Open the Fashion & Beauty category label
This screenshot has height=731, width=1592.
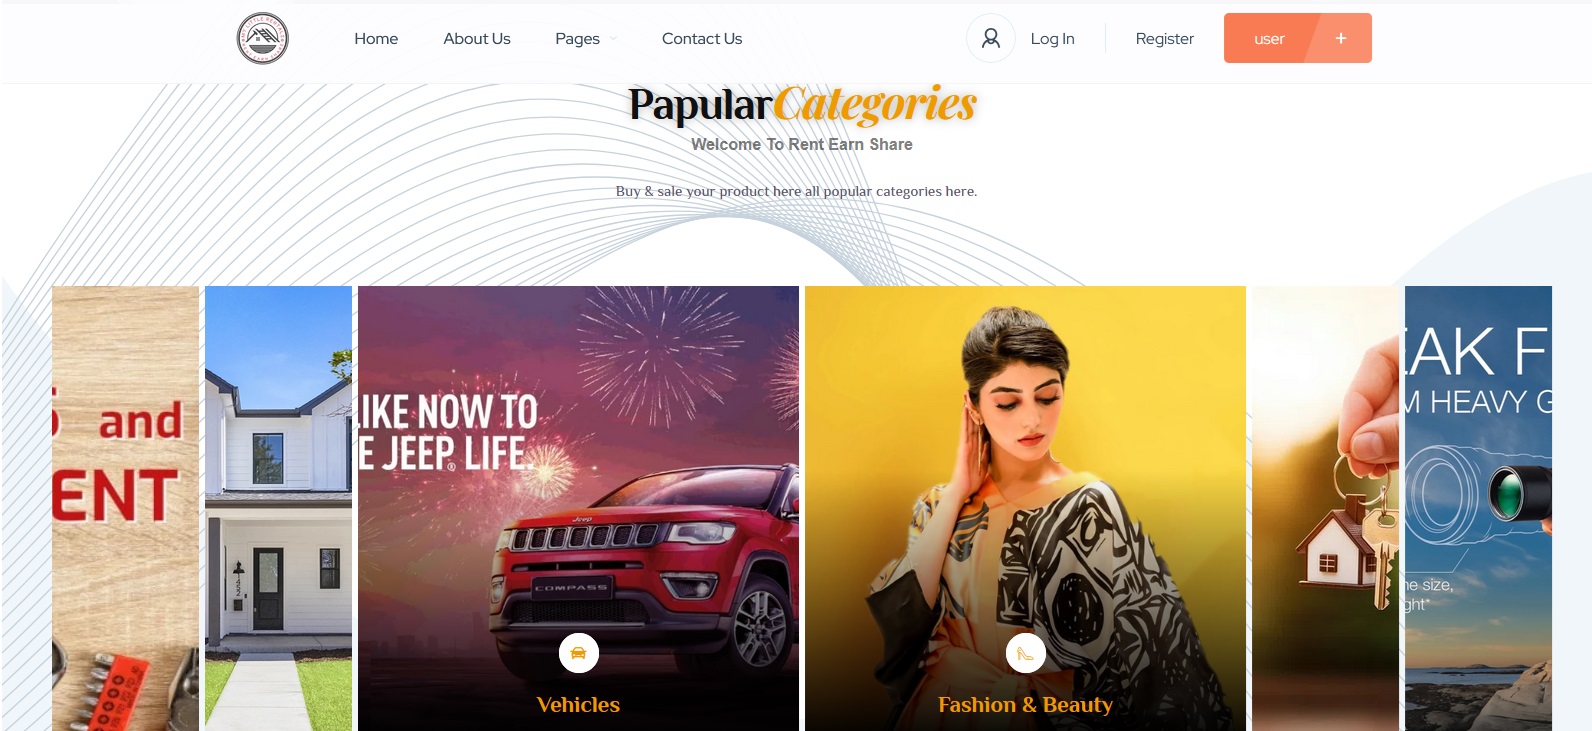[x=1025, y=705]
